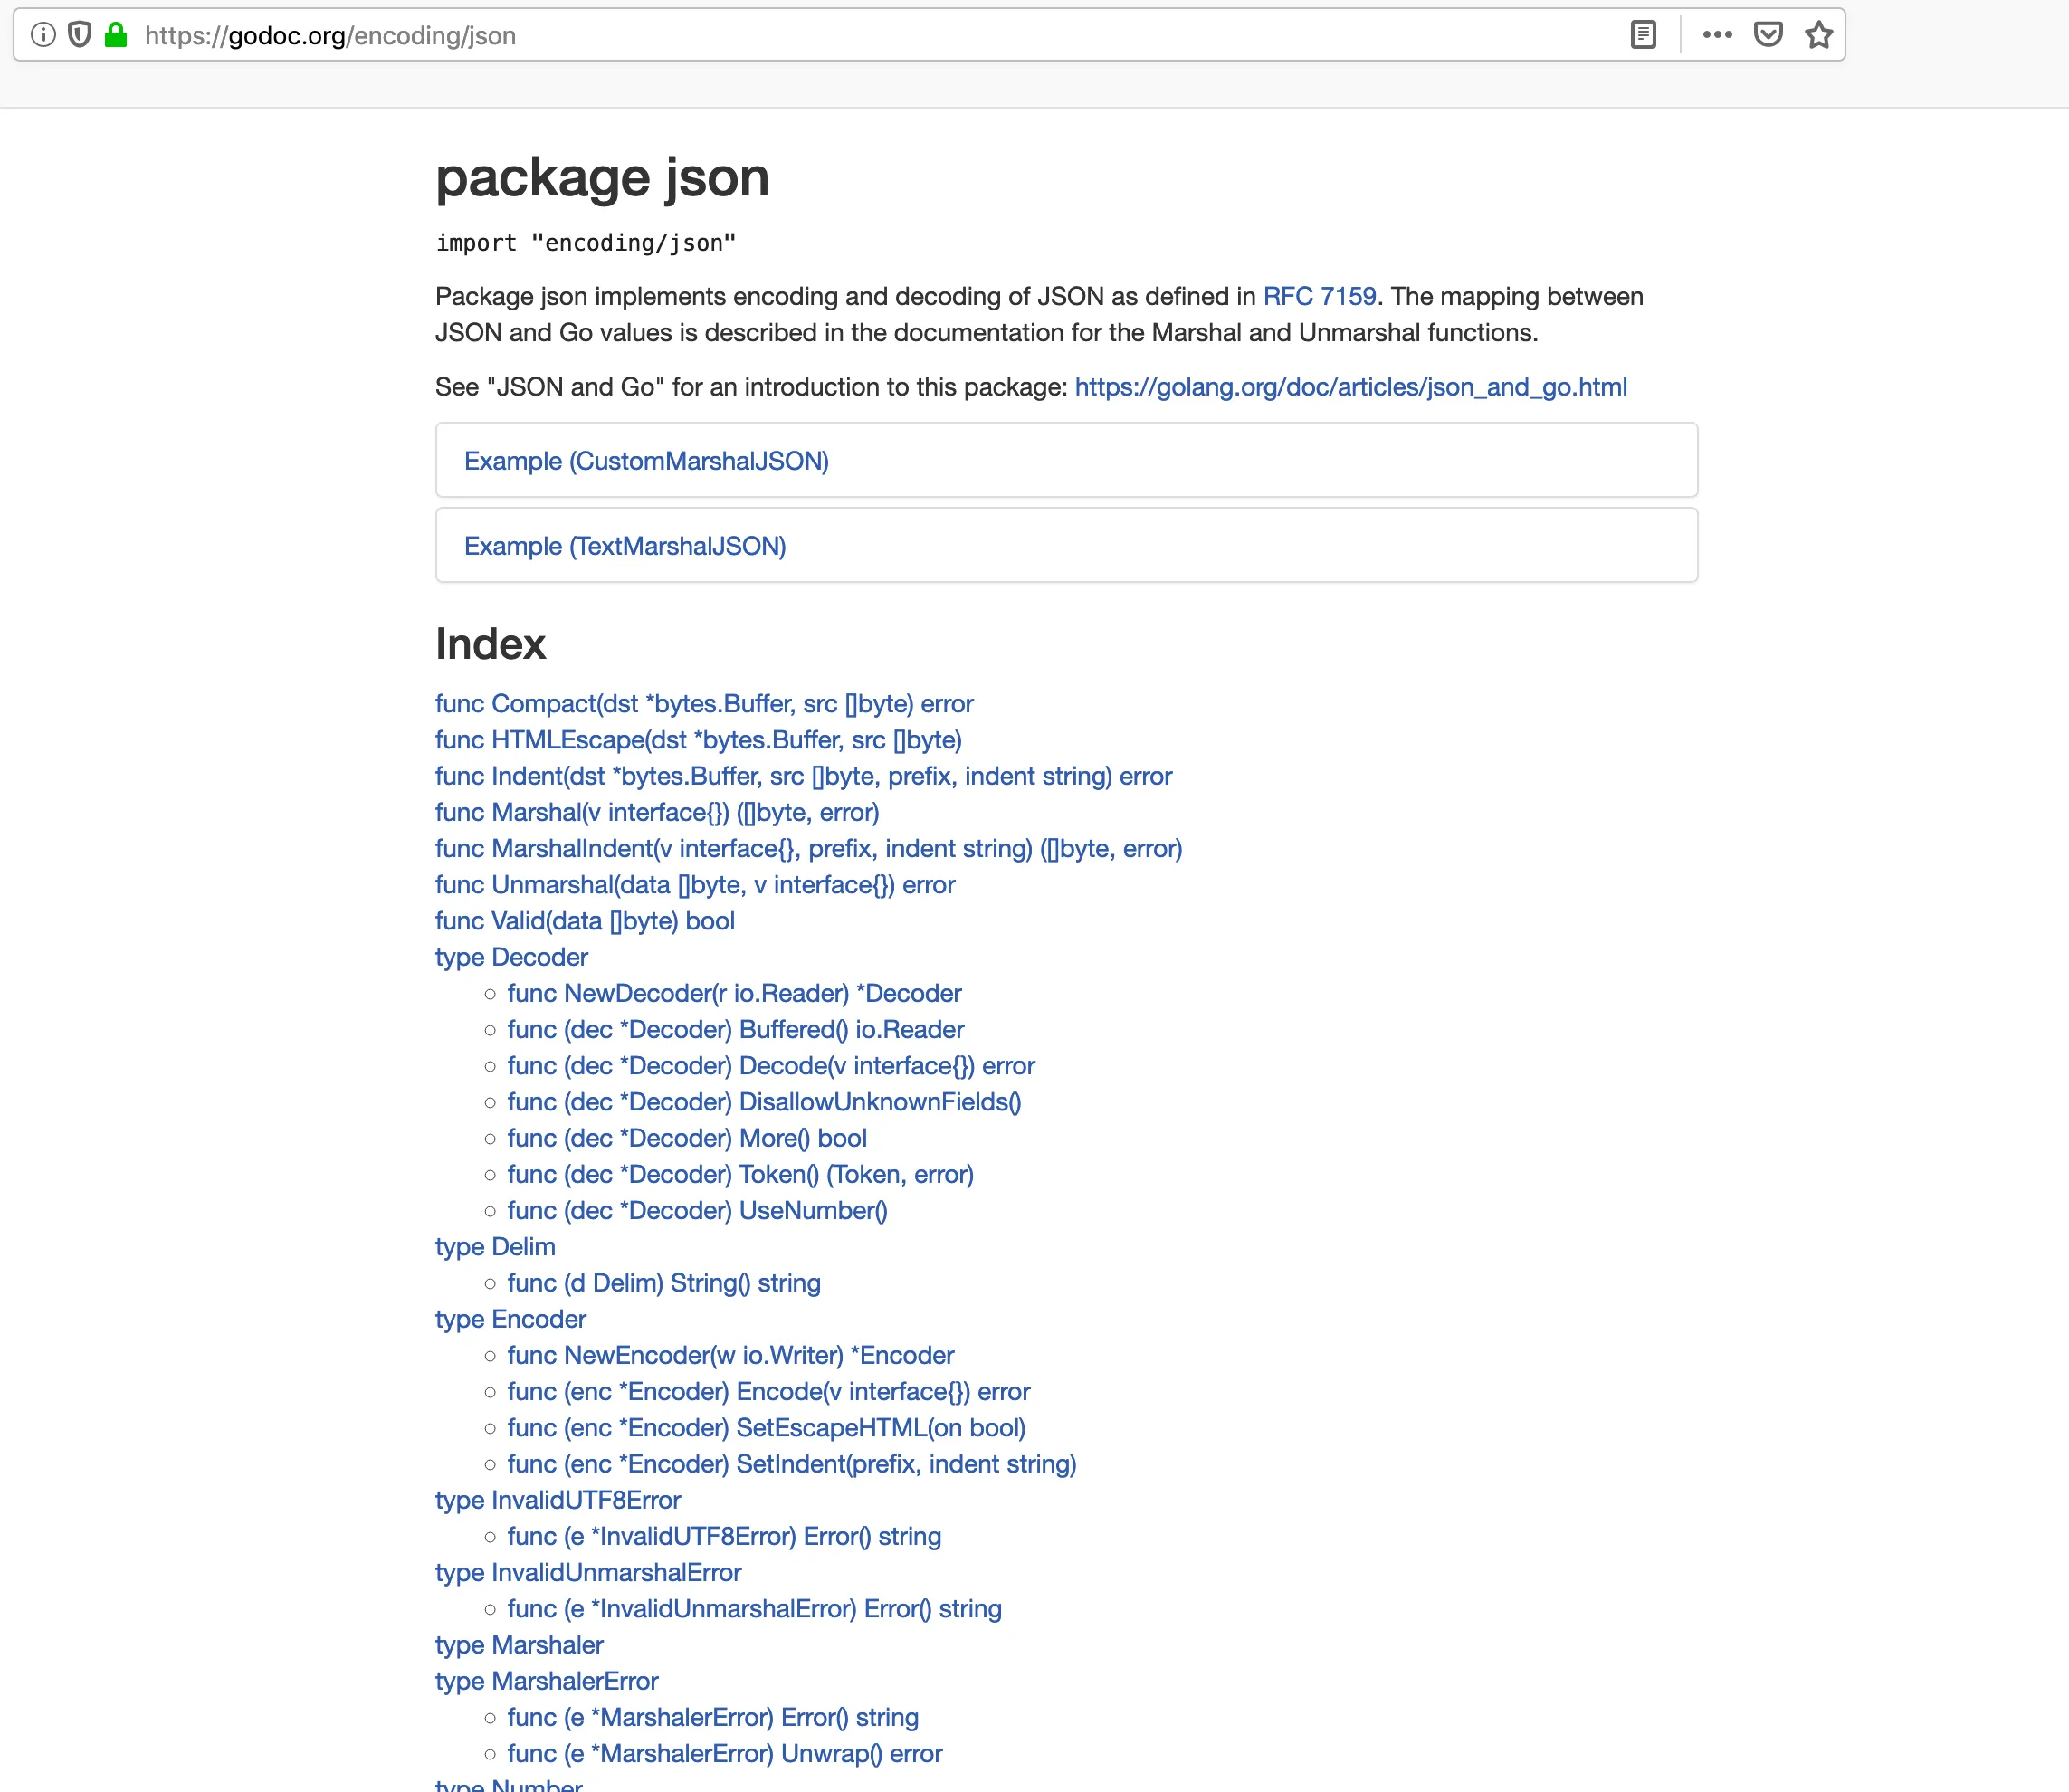
Task: Open the type Decoder documentation
Action: point(510,957)
